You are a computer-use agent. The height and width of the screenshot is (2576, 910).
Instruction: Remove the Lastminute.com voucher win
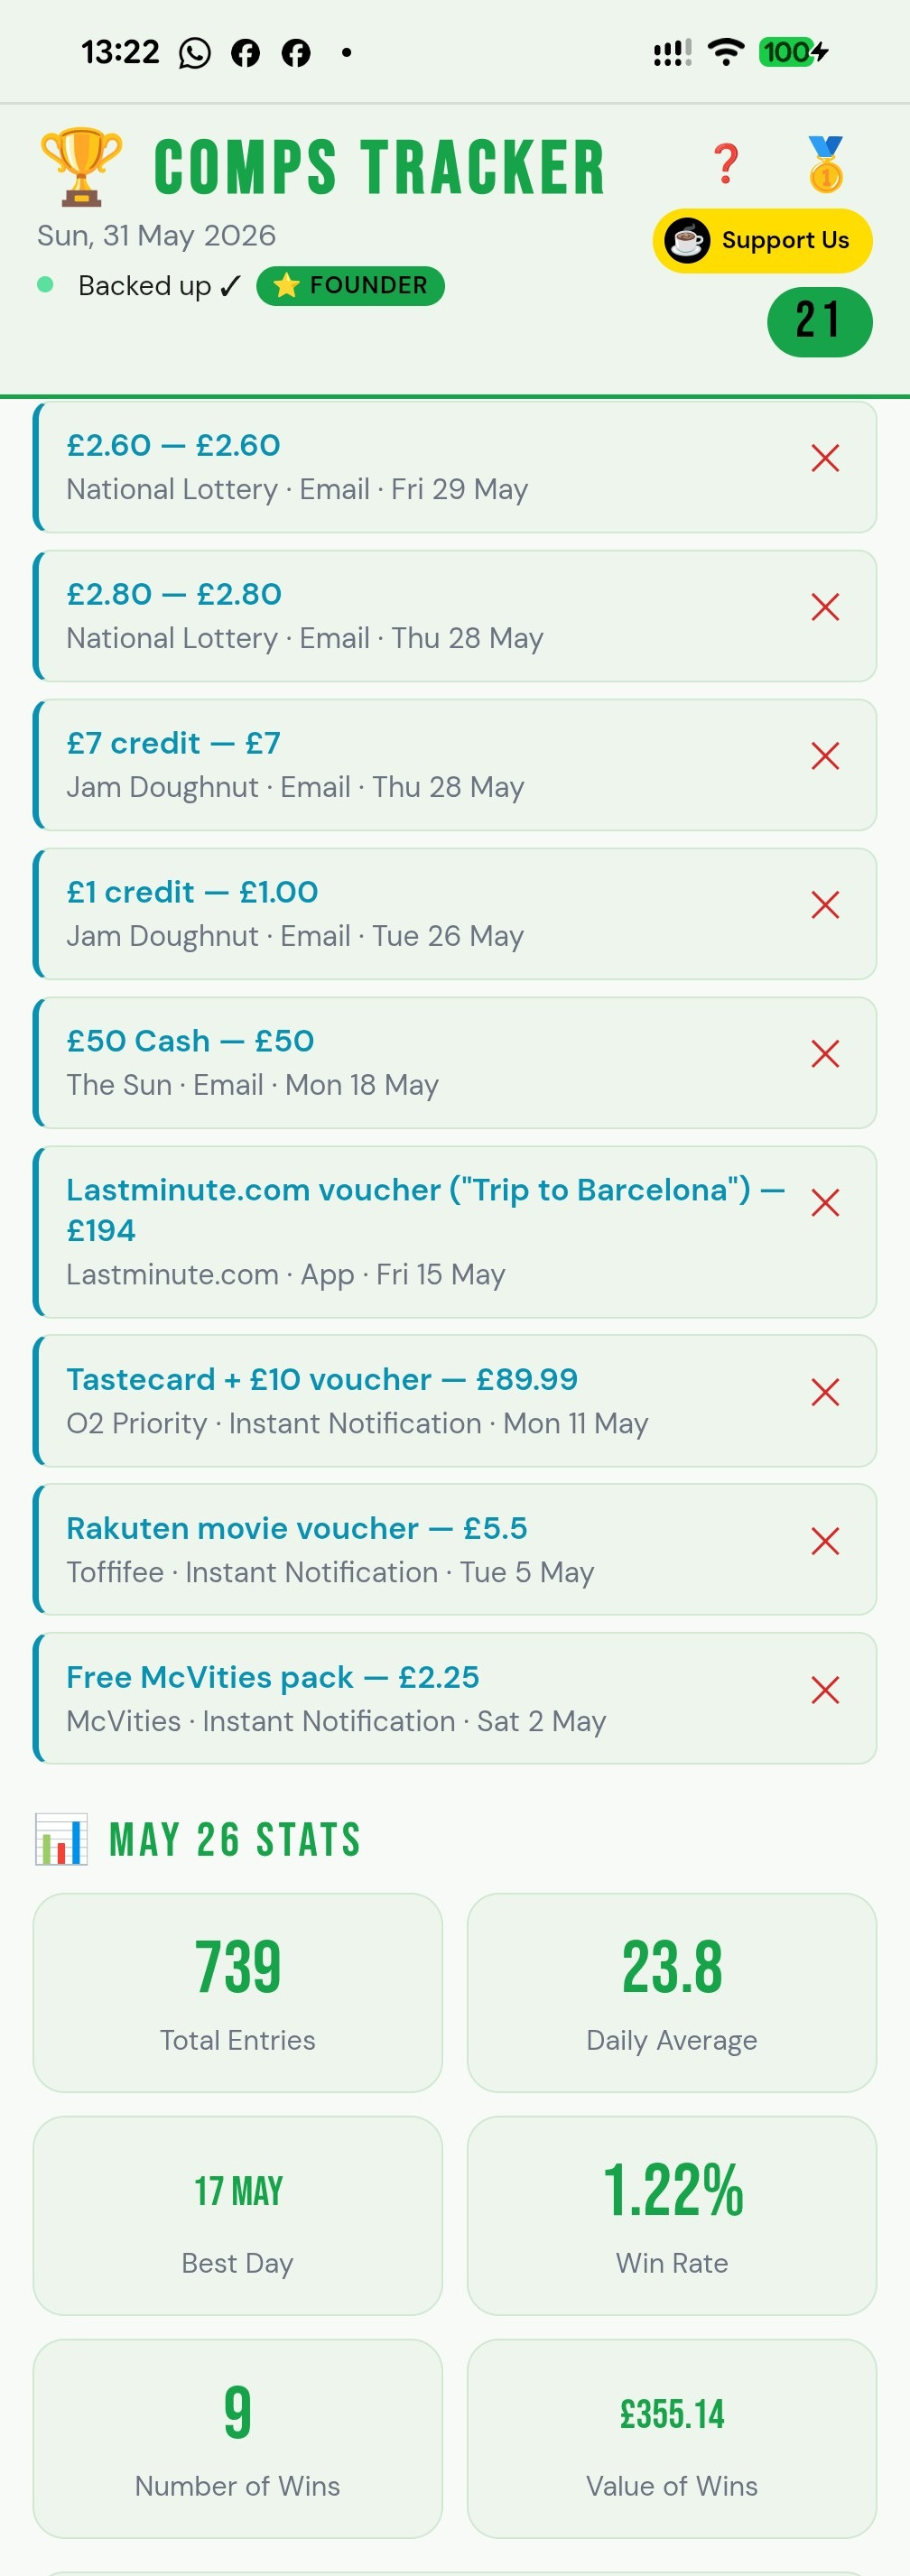[825, 1203]
